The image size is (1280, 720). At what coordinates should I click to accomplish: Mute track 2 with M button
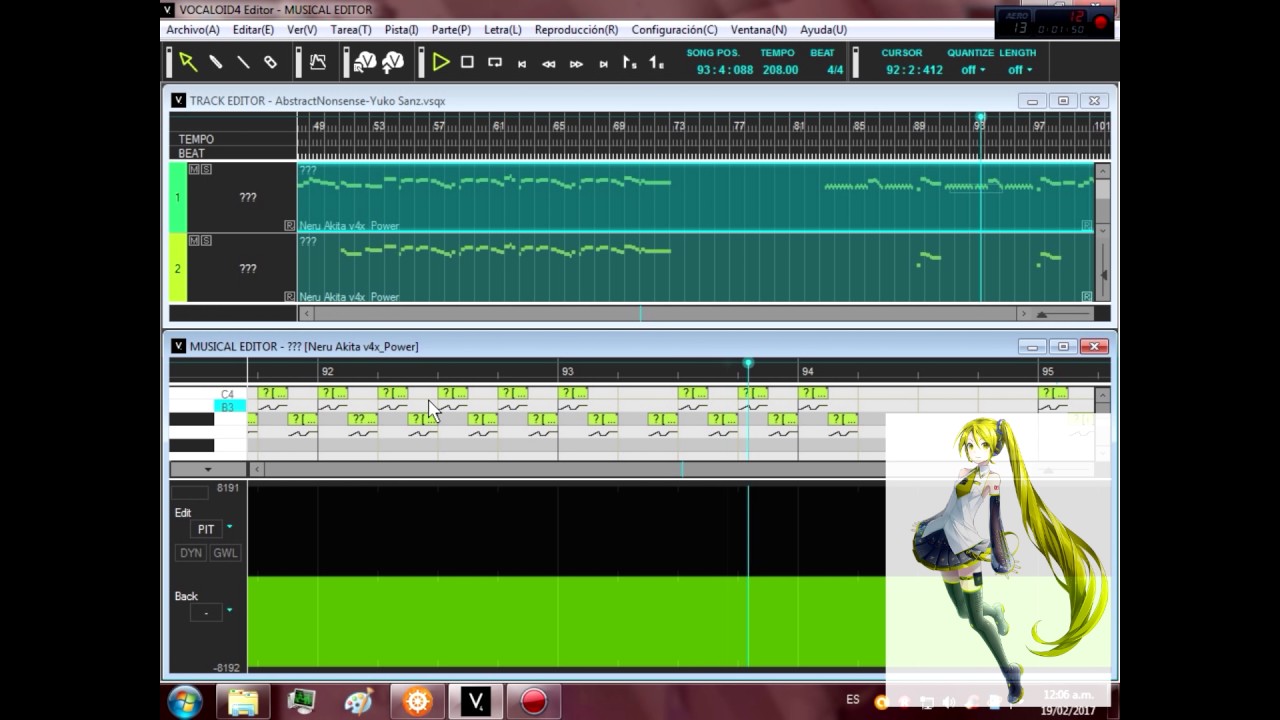click(x=194, y=240)
